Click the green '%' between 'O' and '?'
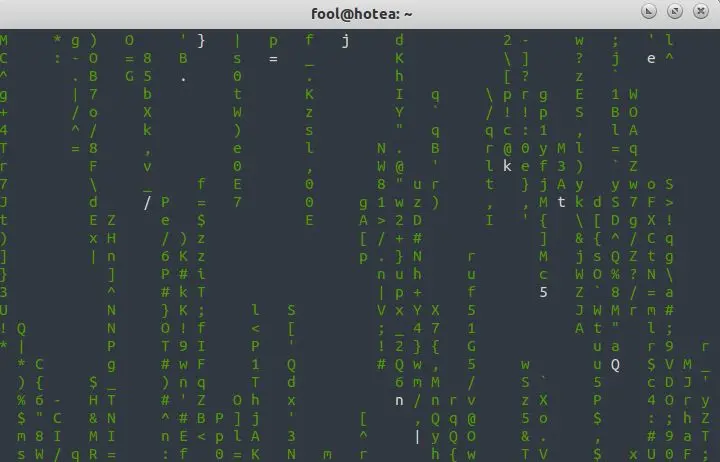720x462 pixels. [x=615, y=274]
